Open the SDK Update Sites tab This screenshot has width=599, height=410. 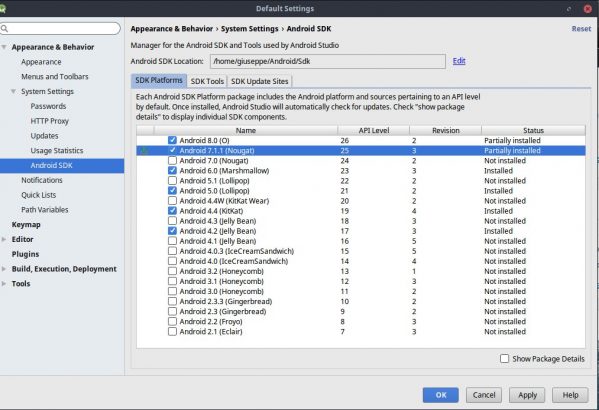259,81
